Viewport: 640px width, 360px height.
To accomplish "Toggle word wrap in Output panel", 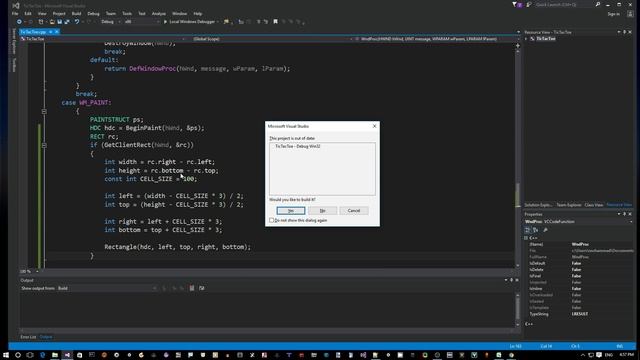I will pyautogui.click(x=202, y=288).
